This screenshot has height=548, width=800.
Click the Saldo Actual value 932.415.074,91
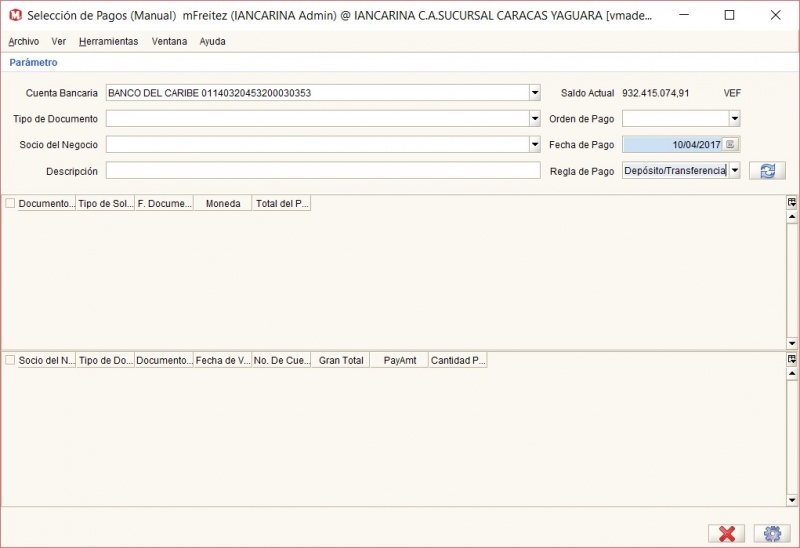[x=655, y=93]
